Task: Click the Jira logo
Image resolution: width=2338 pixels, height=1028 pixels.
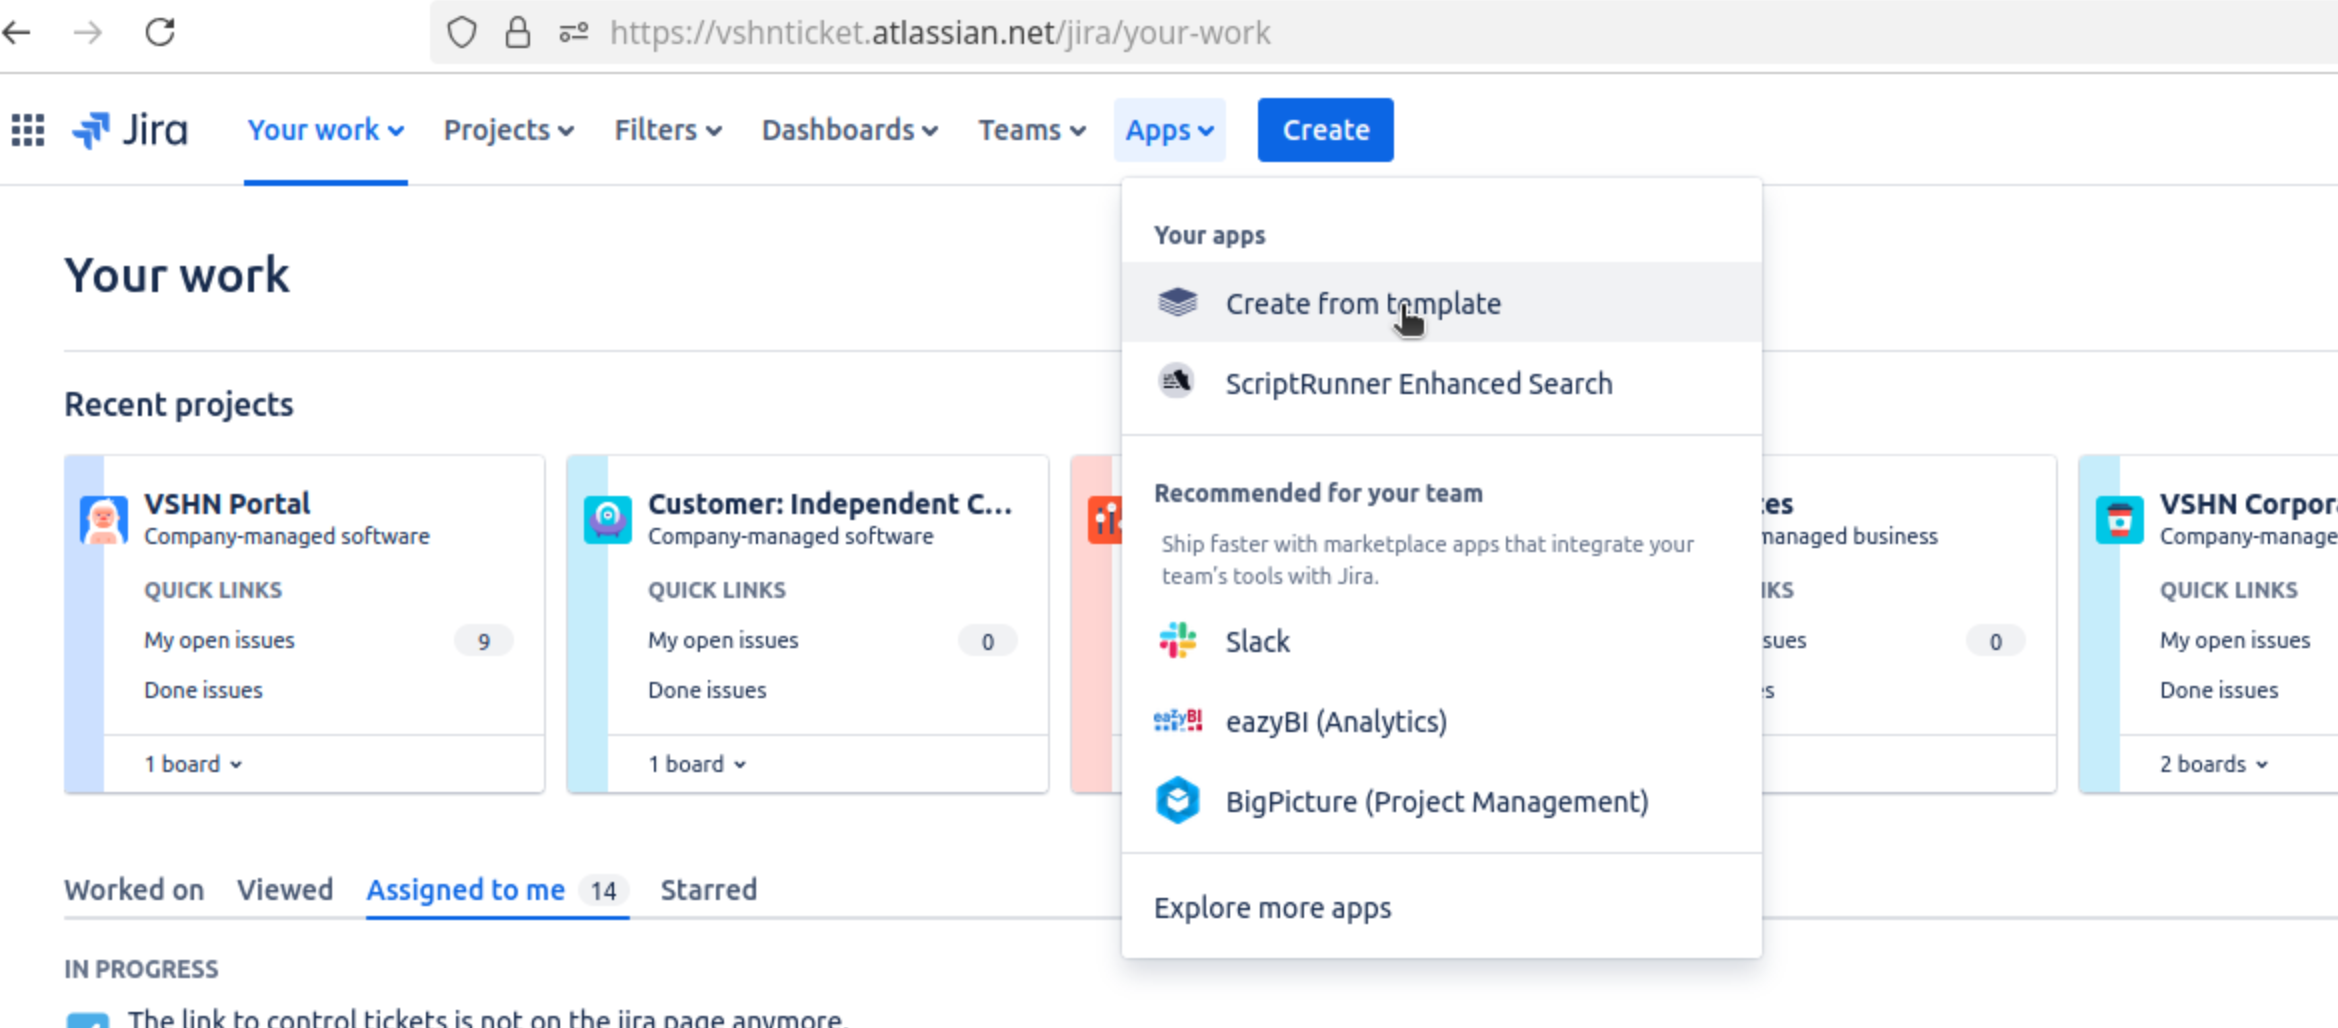Action: coord(130,130)
